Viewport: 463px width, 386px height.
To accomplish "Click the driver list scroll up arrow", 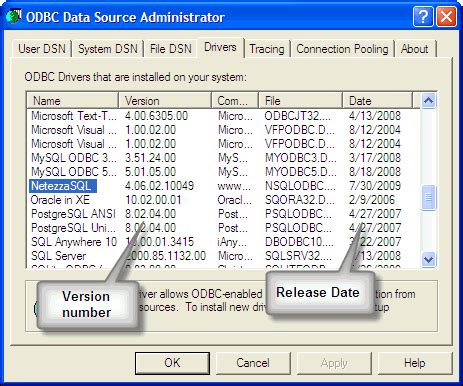I will (428, 100).
